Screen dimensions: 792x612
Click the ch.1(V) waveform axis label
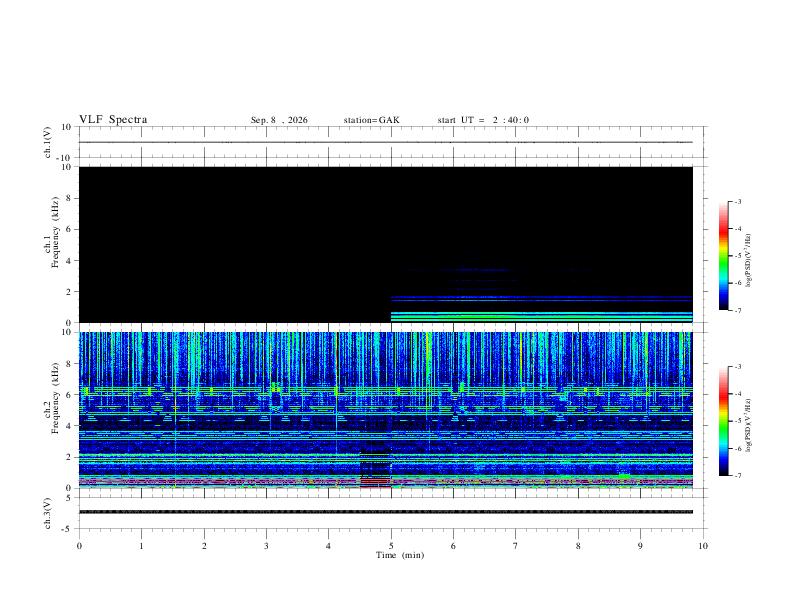[x=47, y=142]
